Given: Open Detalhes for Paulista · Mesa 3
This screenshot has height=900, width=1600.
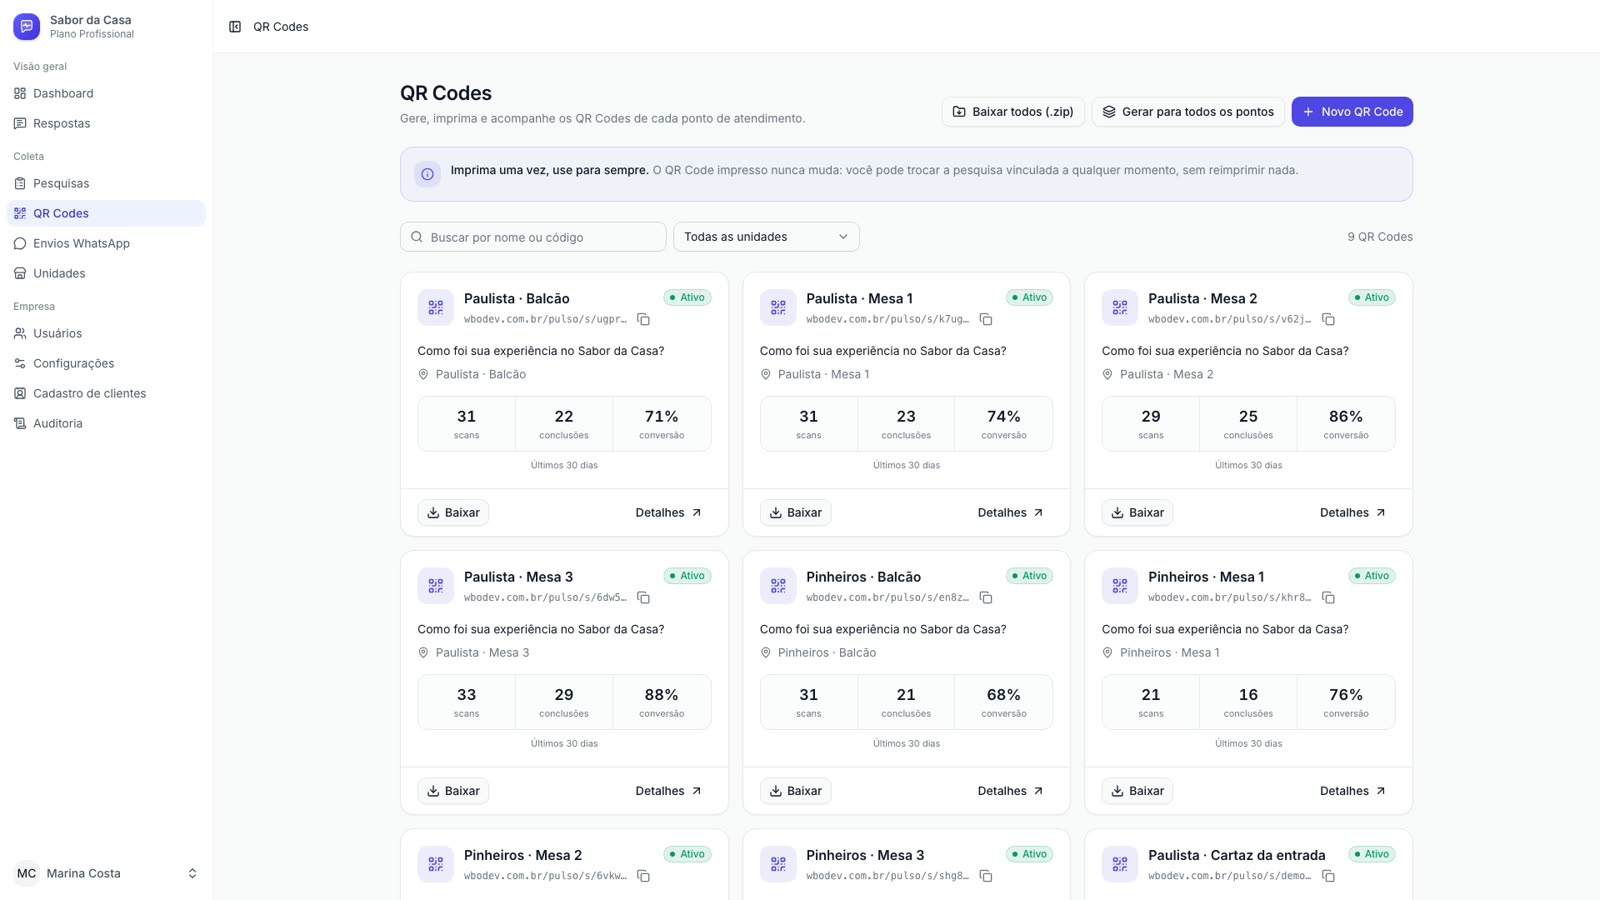Looking at the screenshot, I should click(x=669, y=791).
